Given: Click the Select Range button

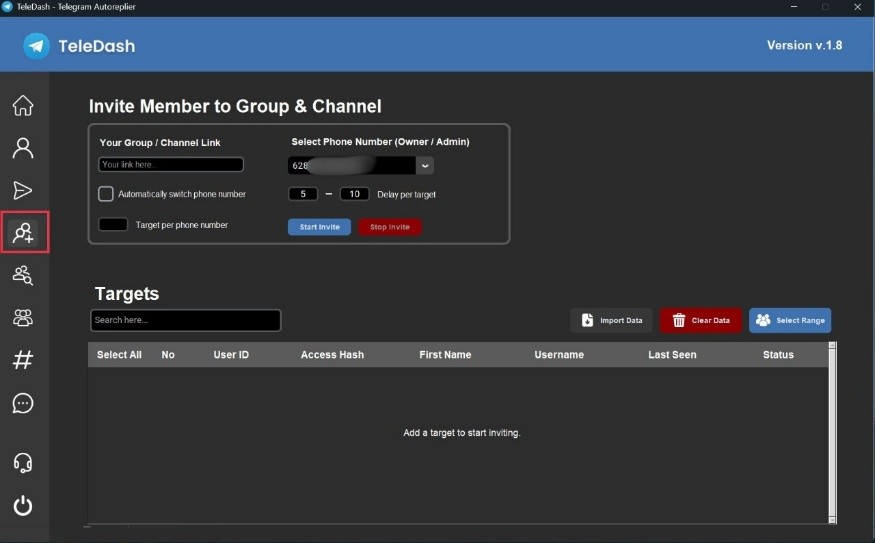Looking at the screenshot, I should pyautogui.click(x=790, y=320).
